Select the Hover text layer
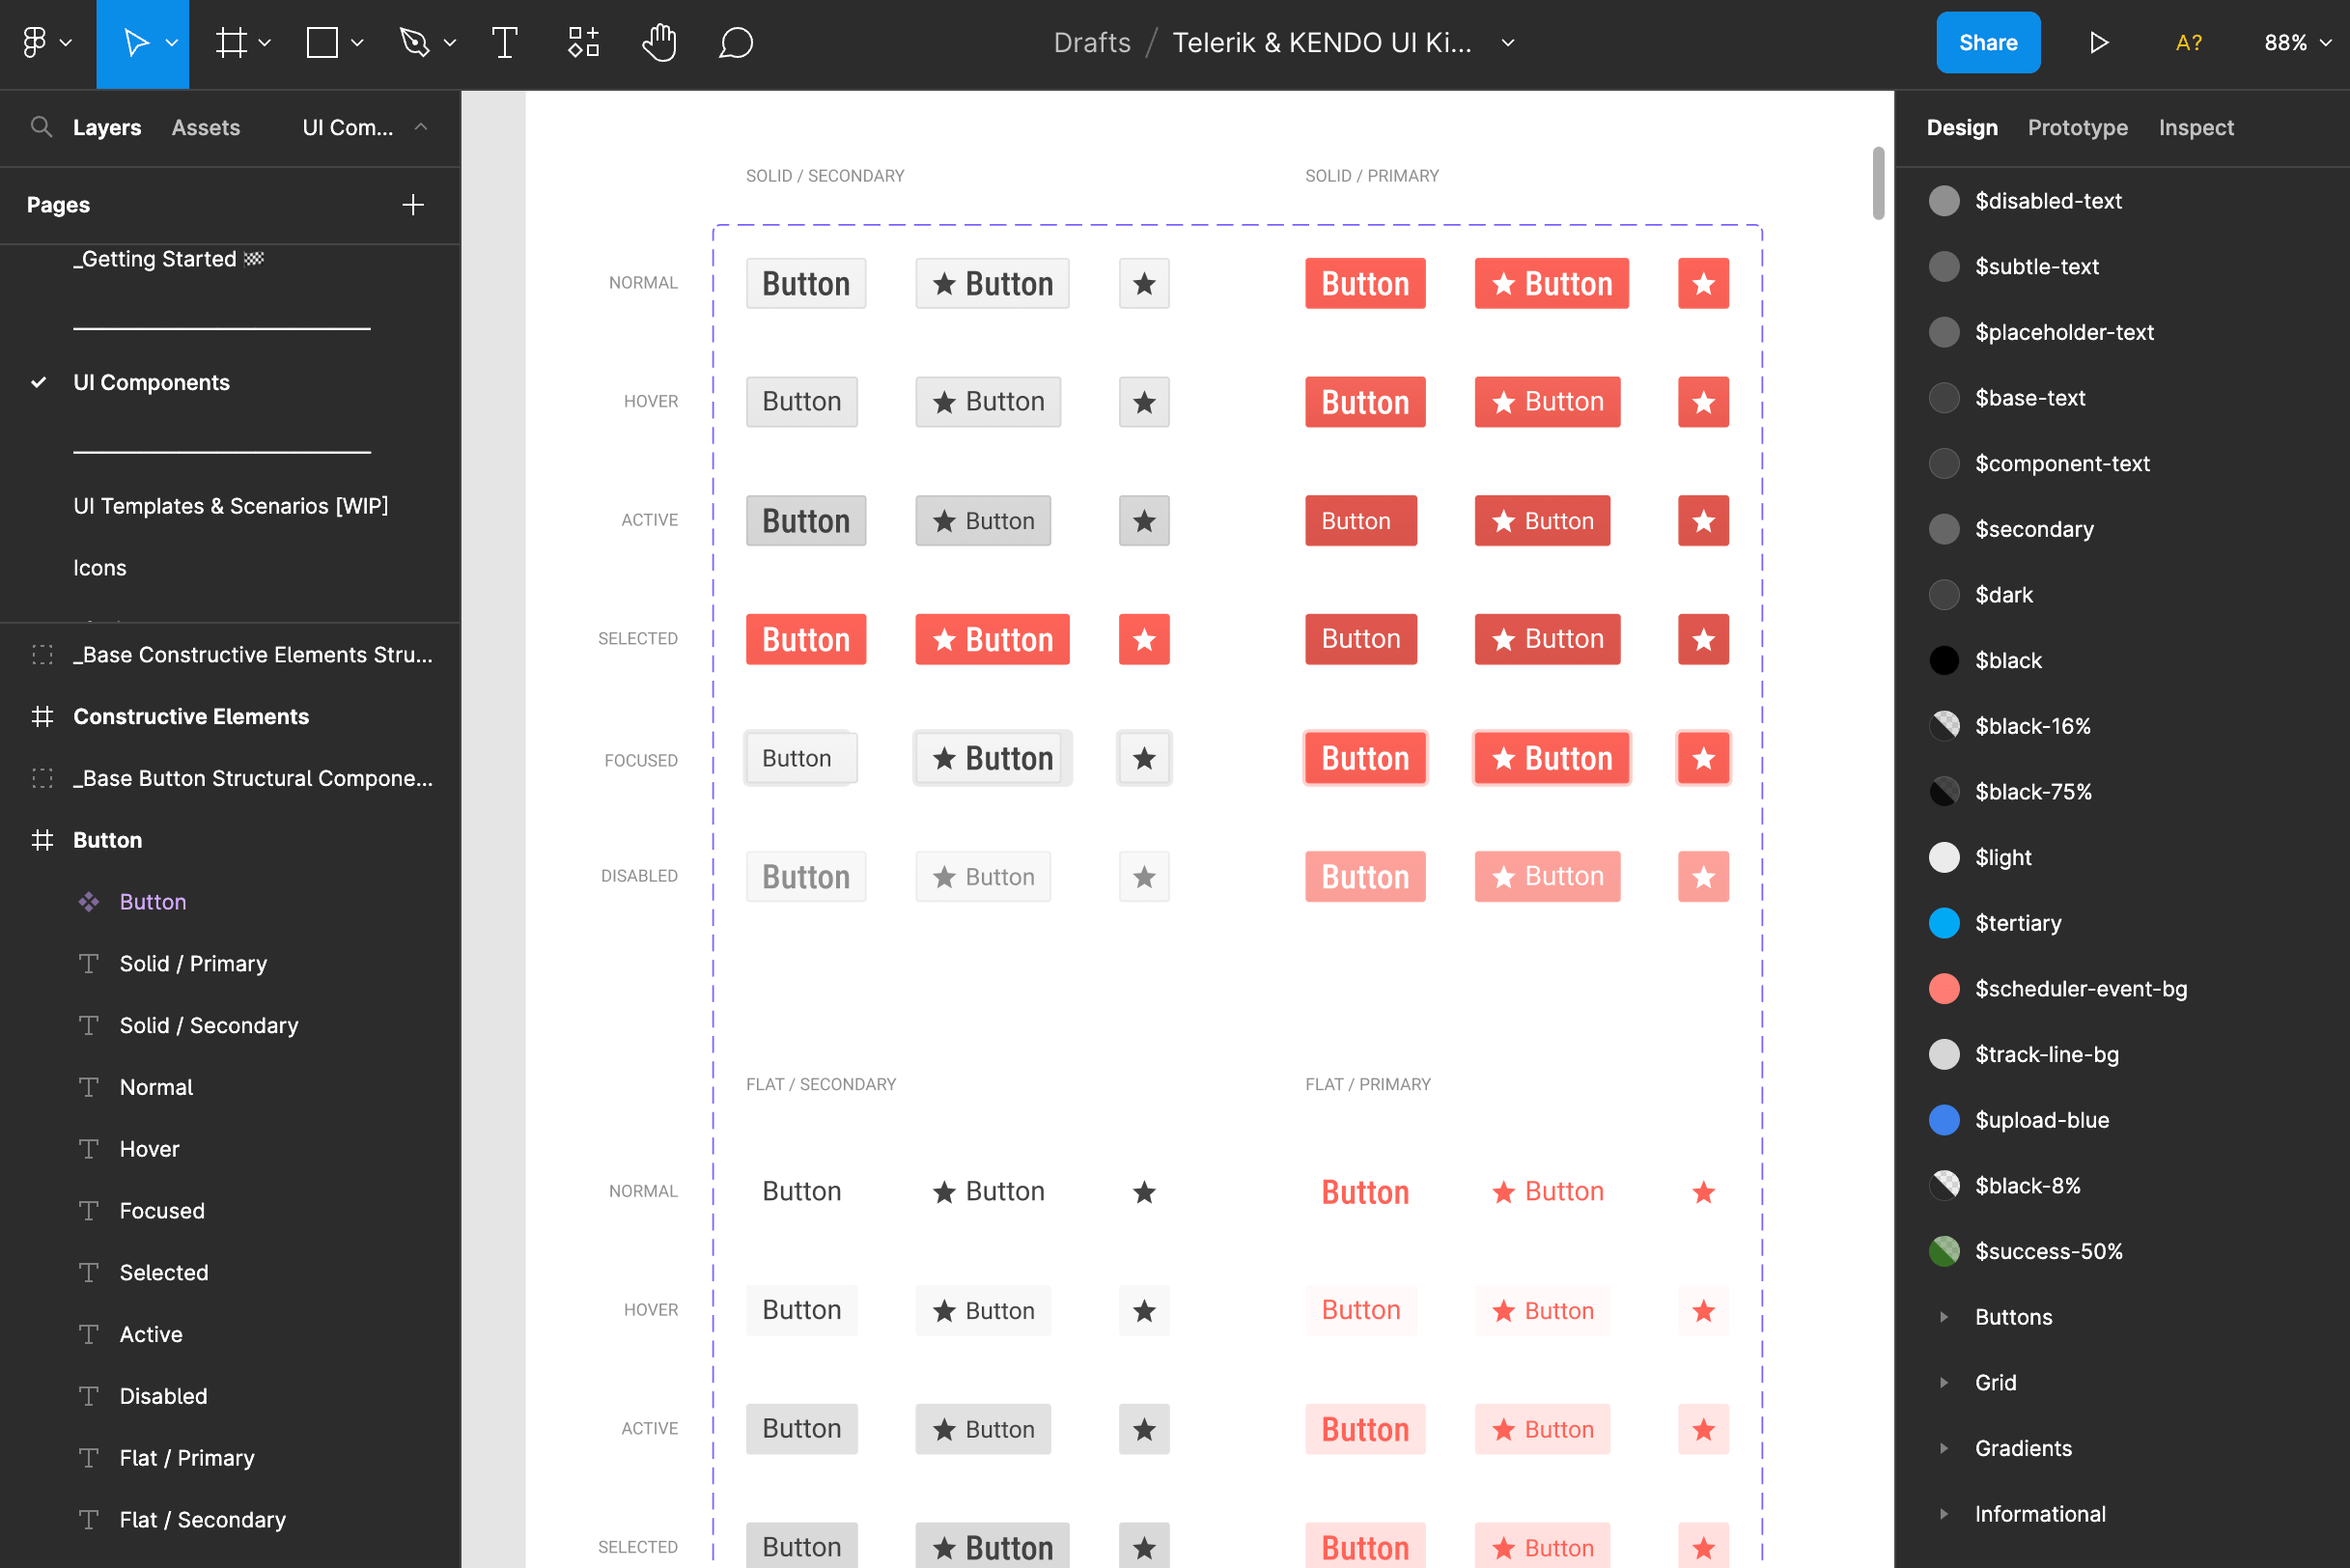This screenshot has height=1568, width=2350. click(149, 1149)
